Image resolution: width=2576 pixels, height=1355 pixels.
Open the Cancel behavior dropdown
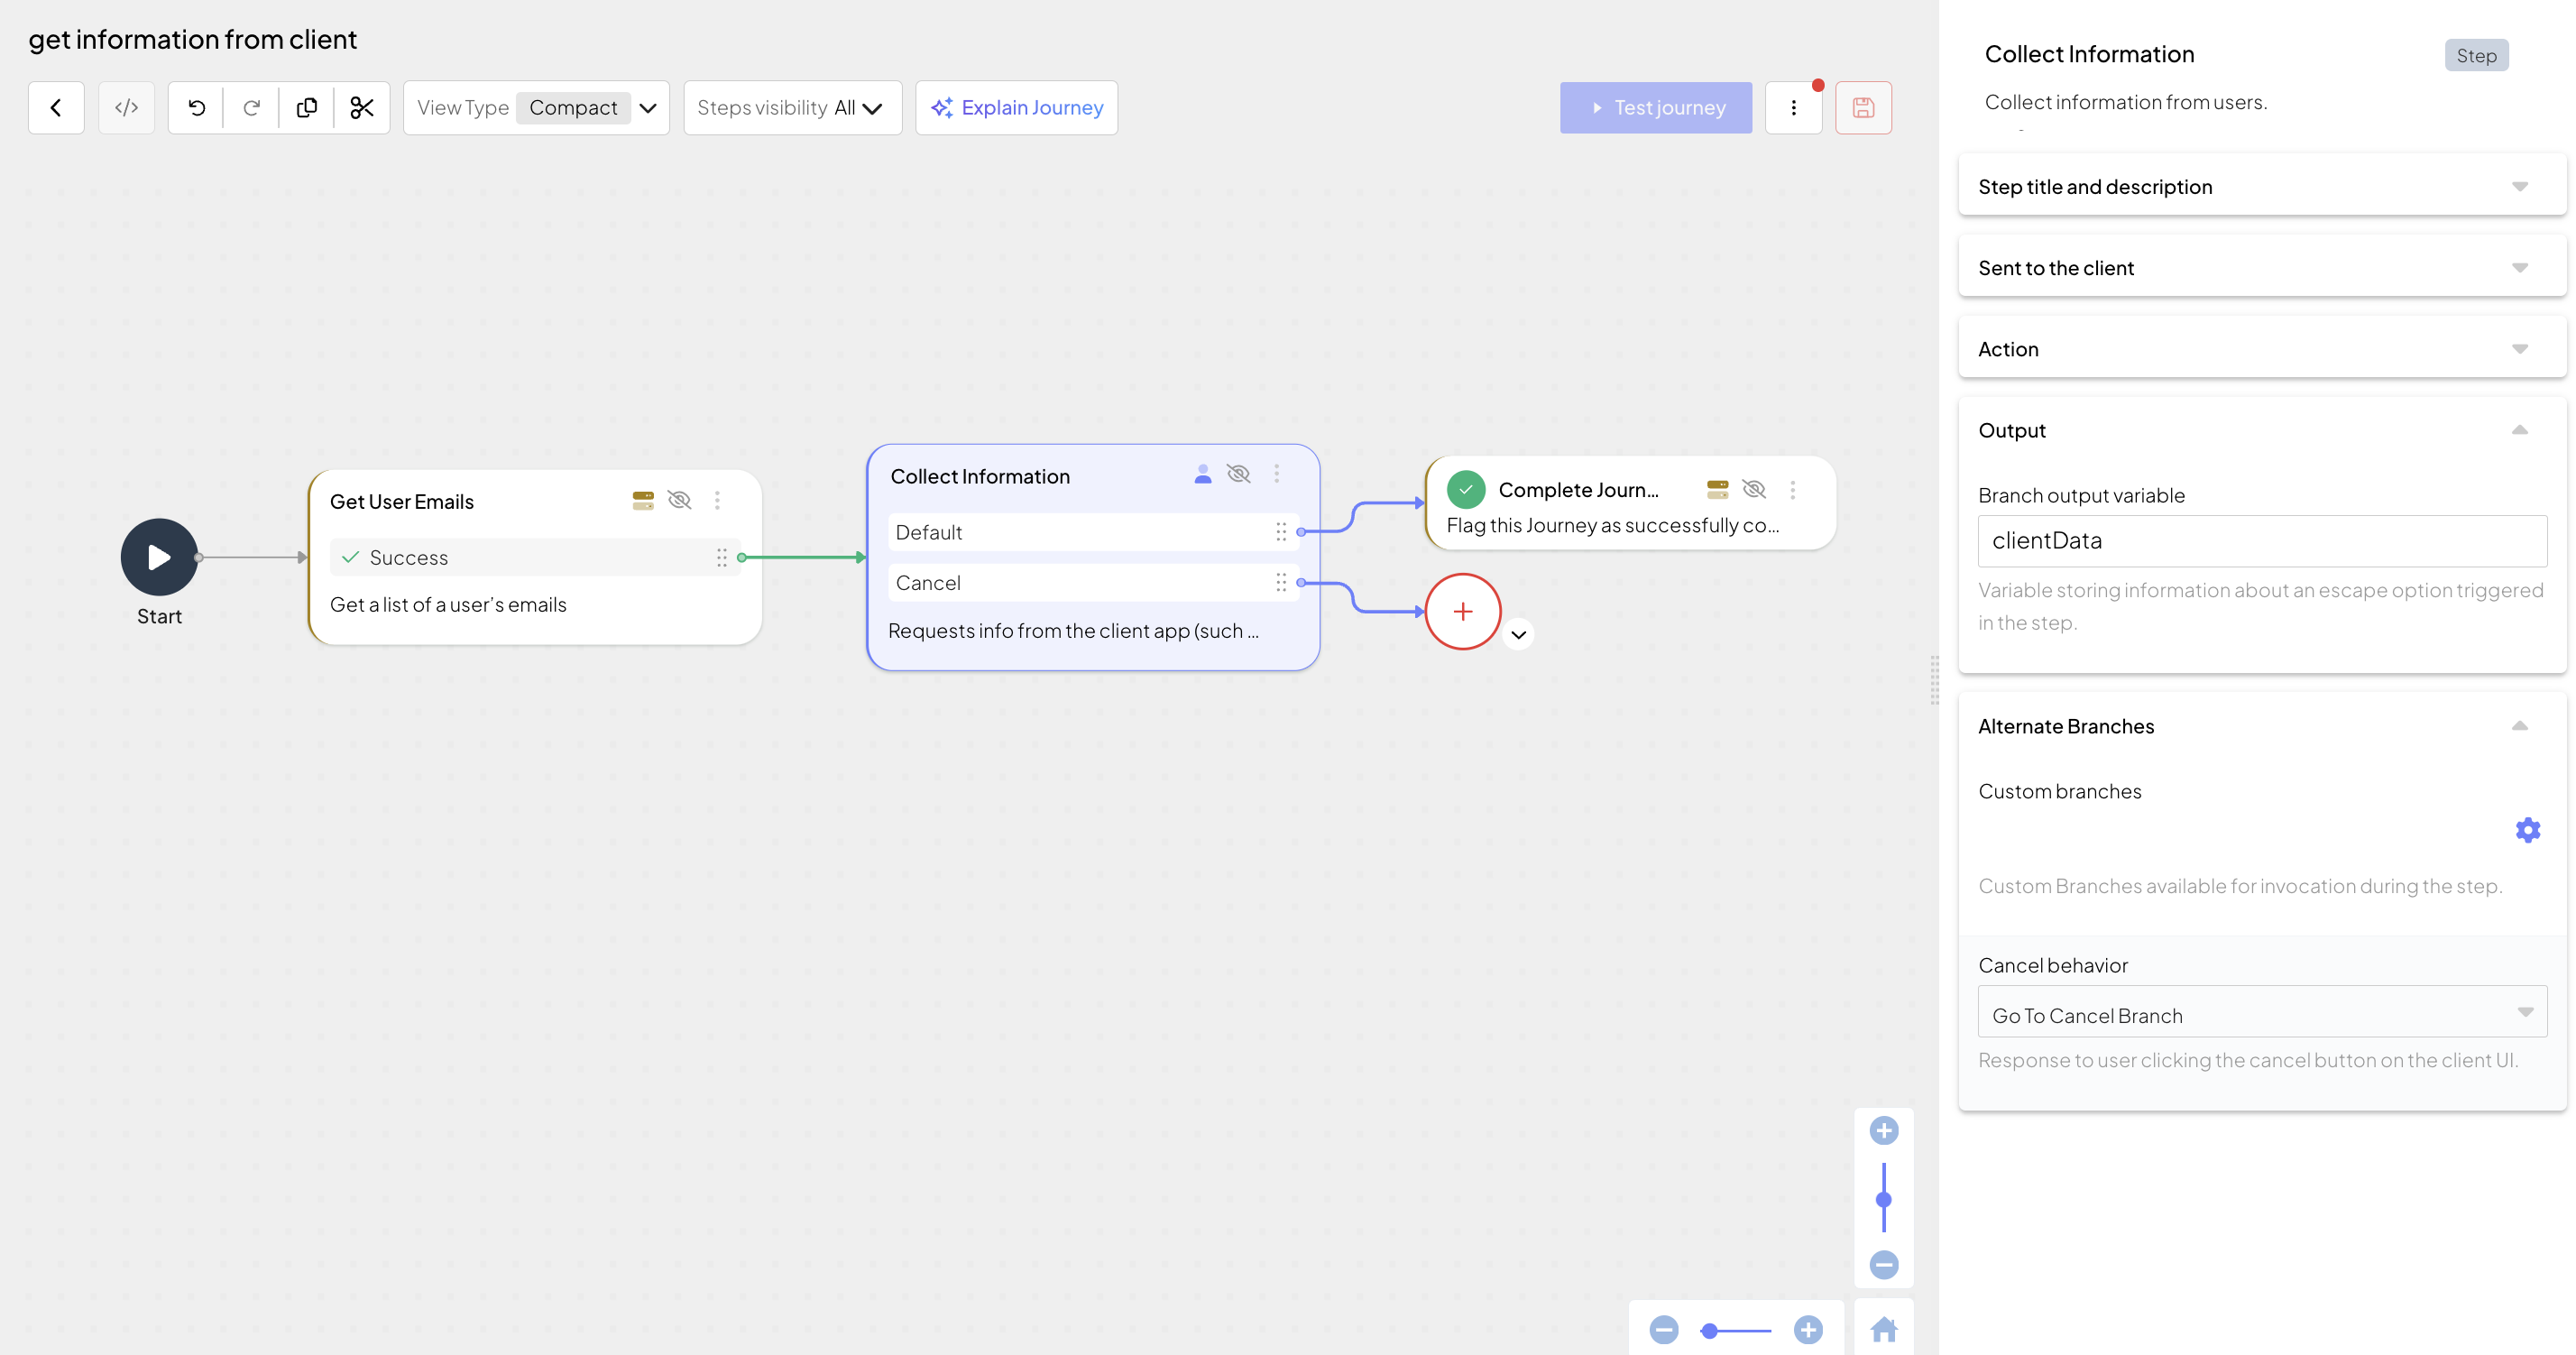[x=2261, y=1015]
